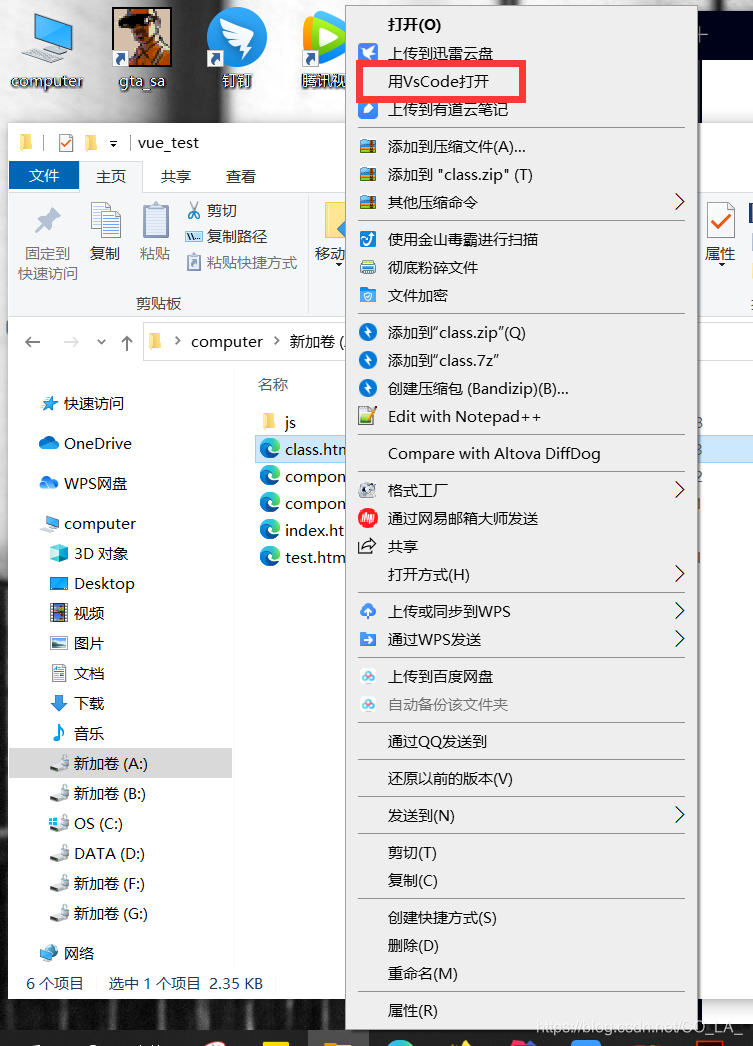Click the 复制路径 button in the ribbon
Screen dimensions: 753x1046
[227, 237]
